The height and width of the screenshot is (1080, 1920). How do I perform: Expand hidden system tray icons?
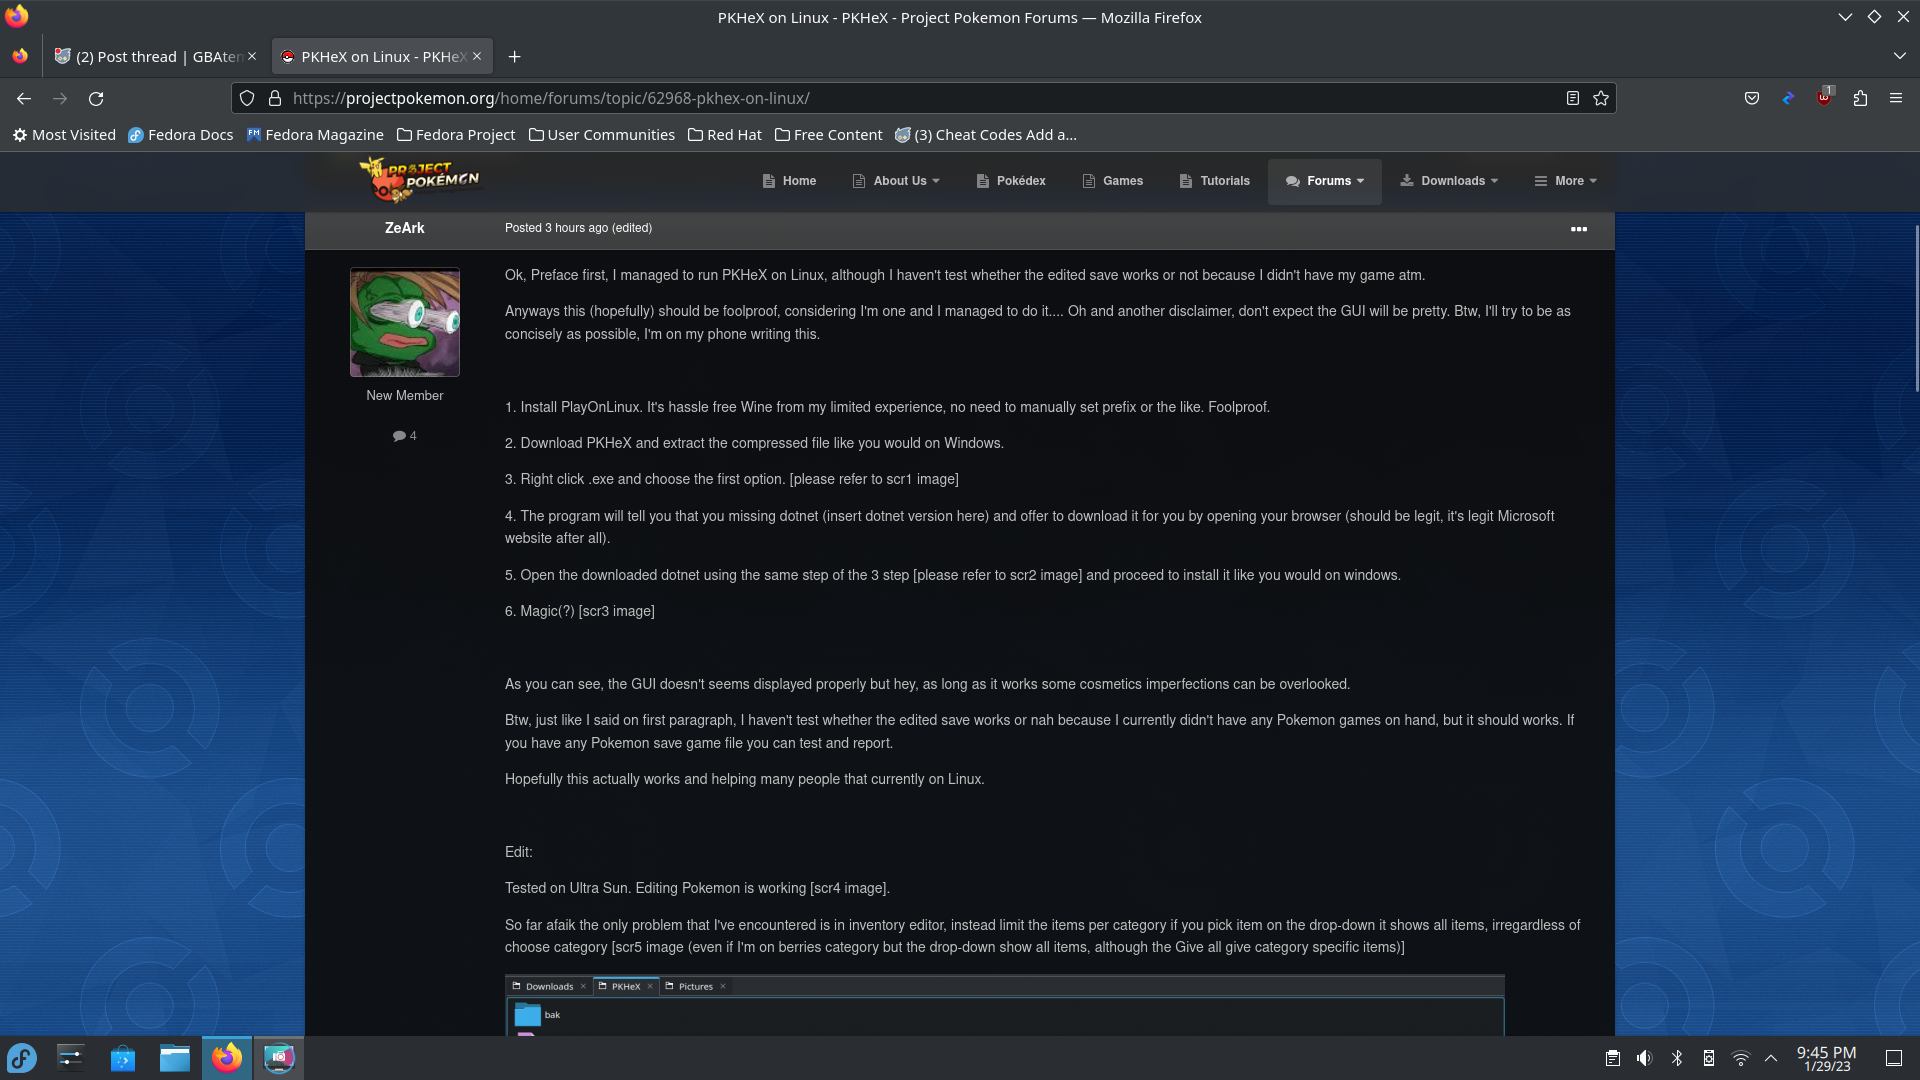(x=1771, y=1058)
